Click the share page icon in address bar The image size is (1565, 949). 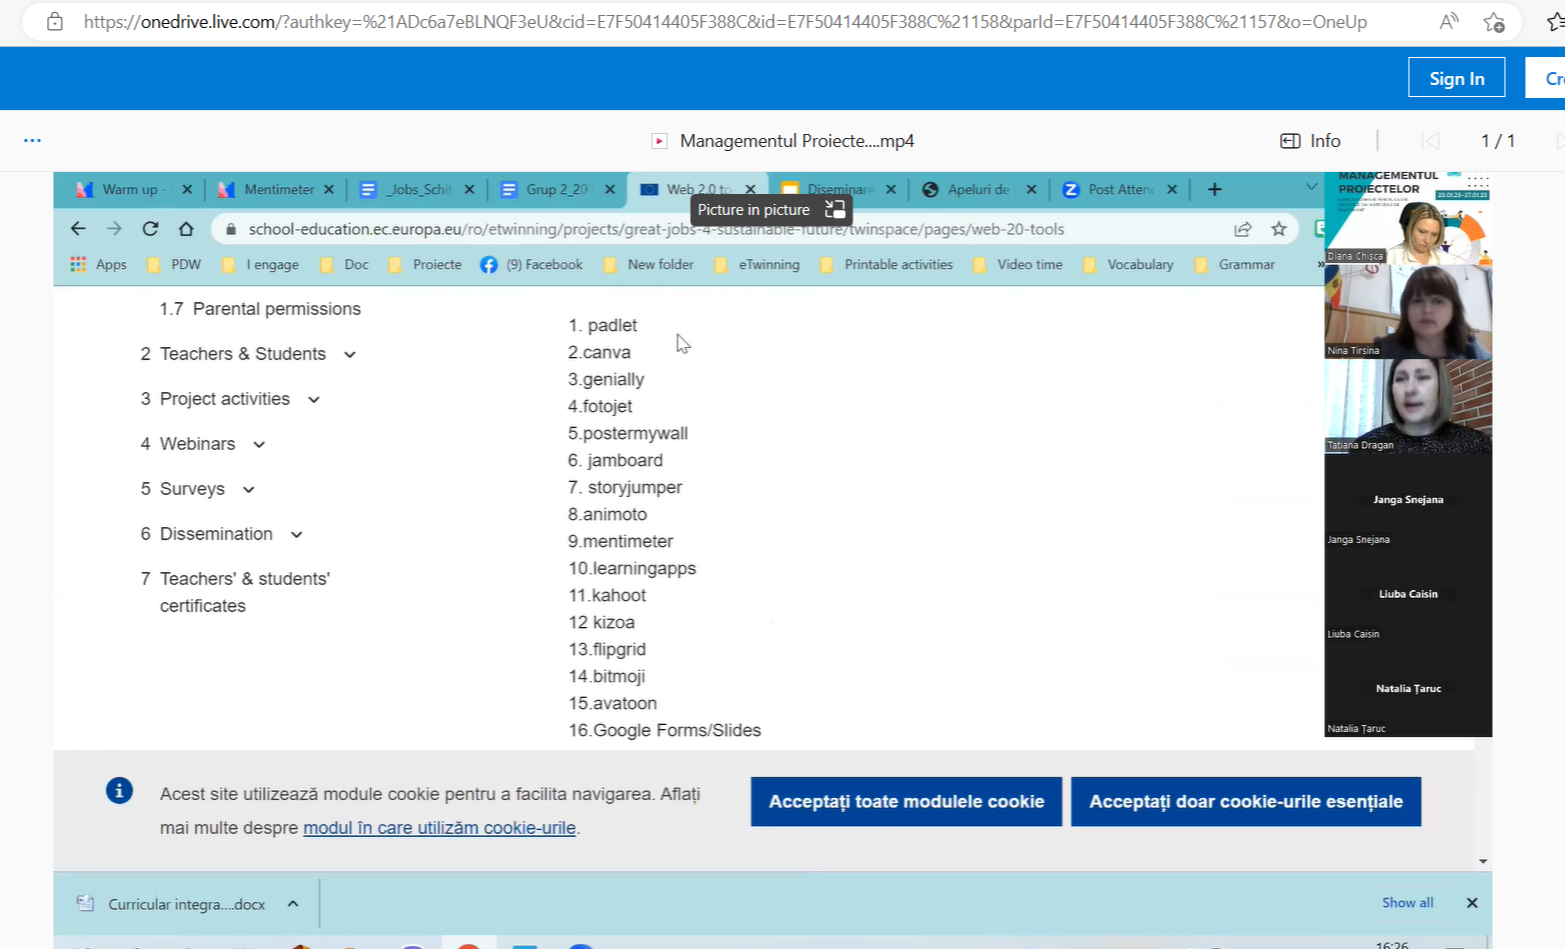tap(1243, 229)
